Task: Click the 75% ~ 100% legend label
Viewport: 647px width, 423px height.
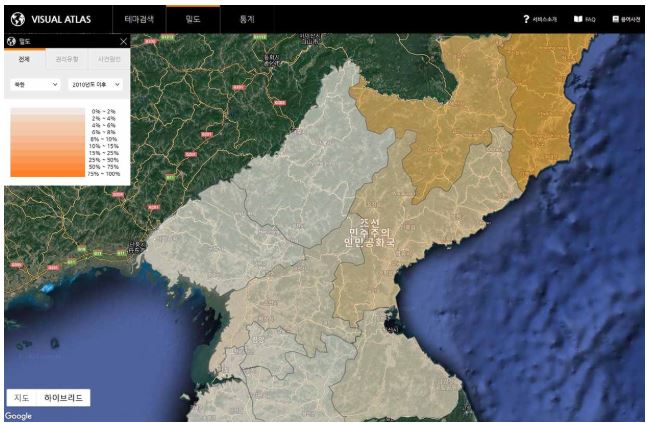Action: (104, 174)
